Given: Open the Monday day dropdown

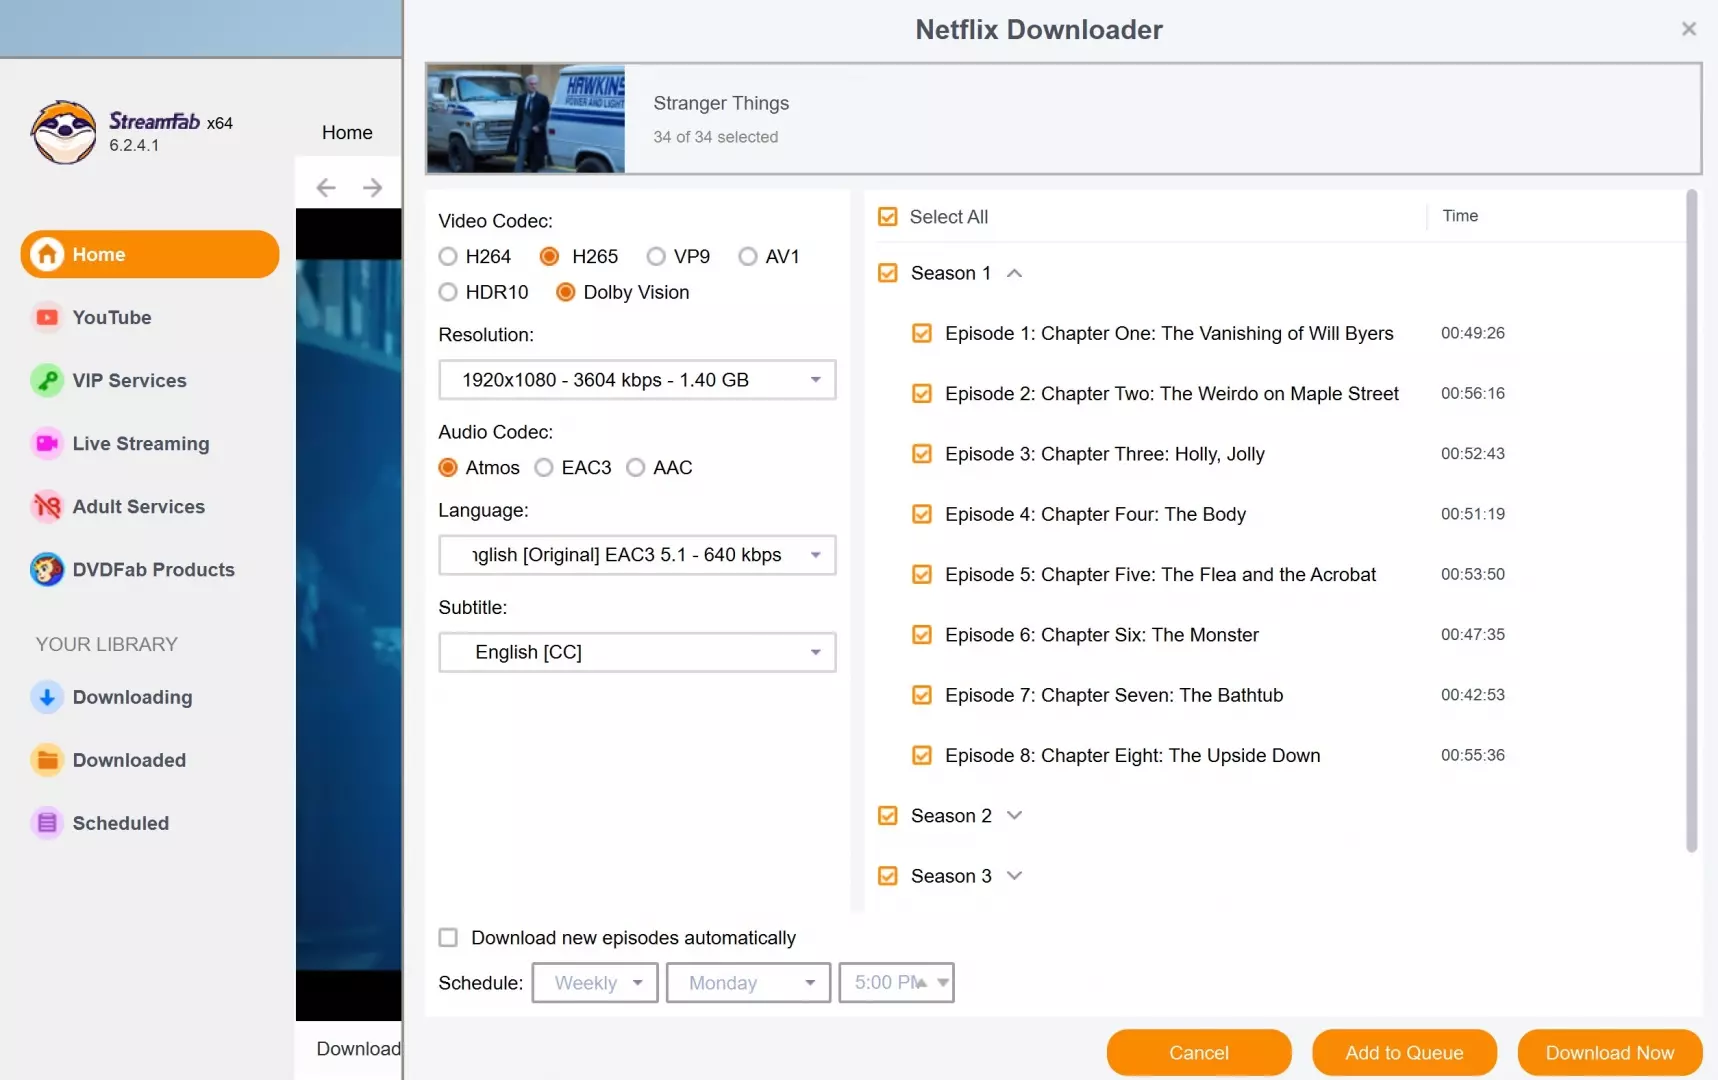Looking at the screenshot, I should coord(748,983).
